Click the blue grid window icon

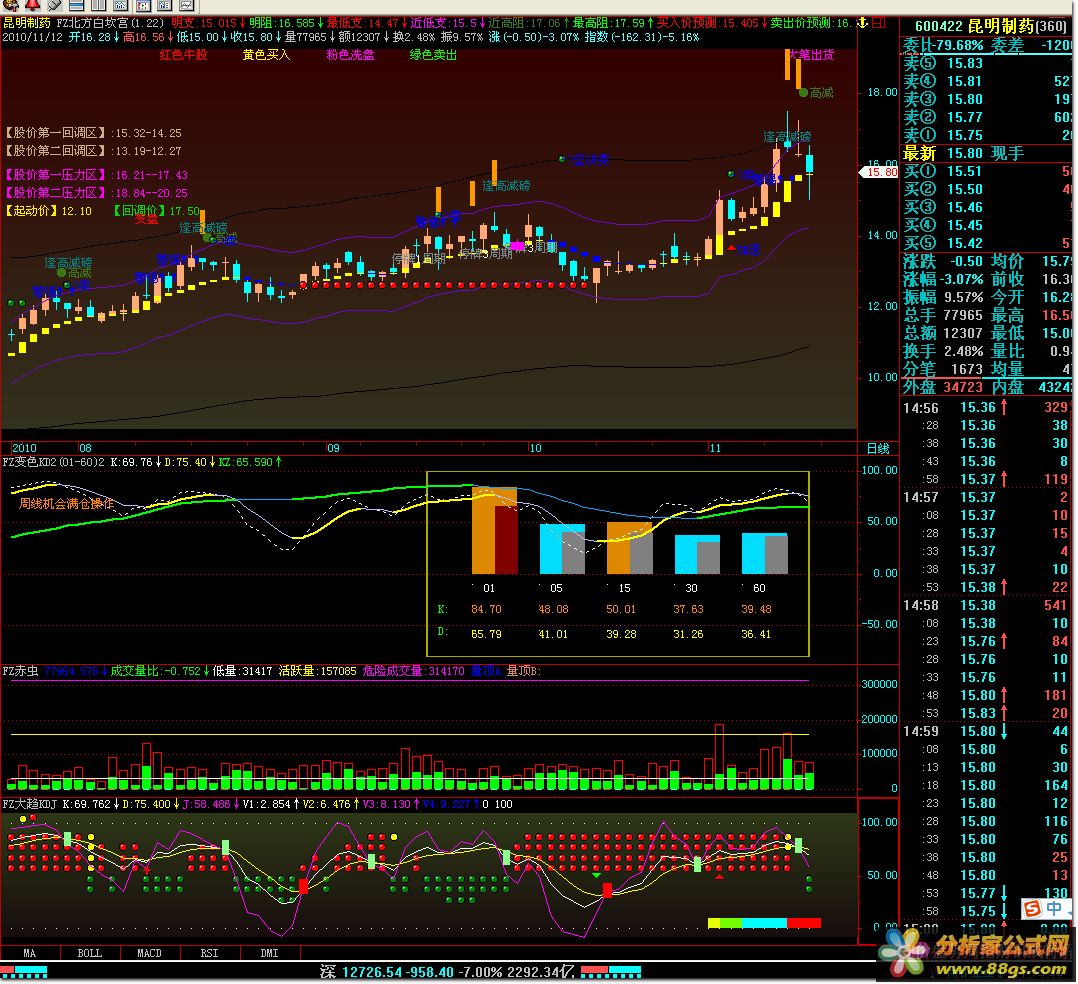click(x=164, y=5)
